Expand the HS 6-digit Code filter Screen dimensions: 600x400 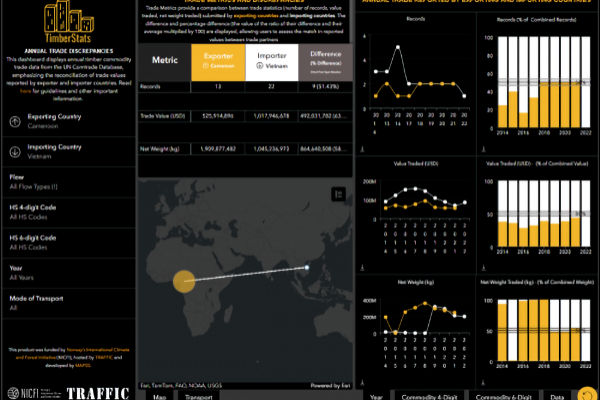pos(69,243)
